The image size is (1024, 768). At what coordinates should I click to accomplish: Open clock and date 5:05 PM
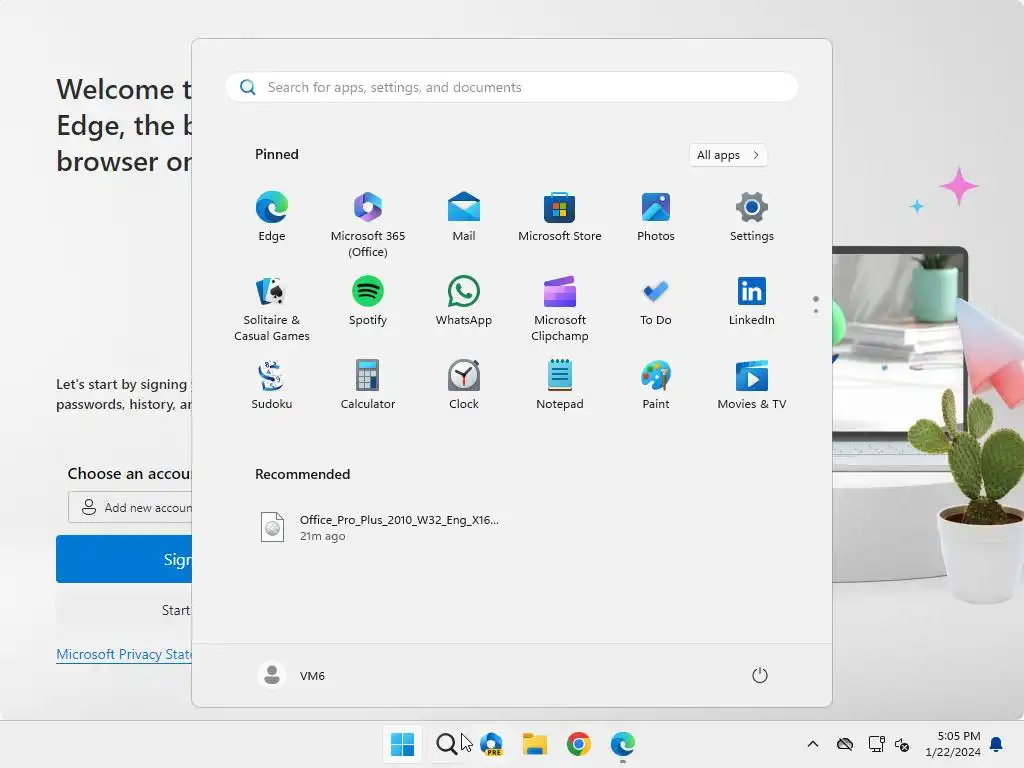(x=953, y=744)
